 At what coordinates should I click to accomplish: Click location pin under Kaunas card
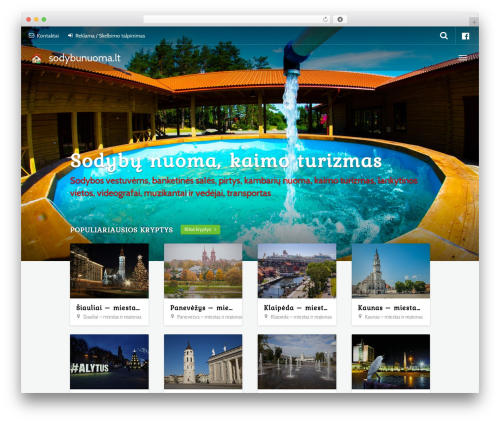tap(360, 316)
